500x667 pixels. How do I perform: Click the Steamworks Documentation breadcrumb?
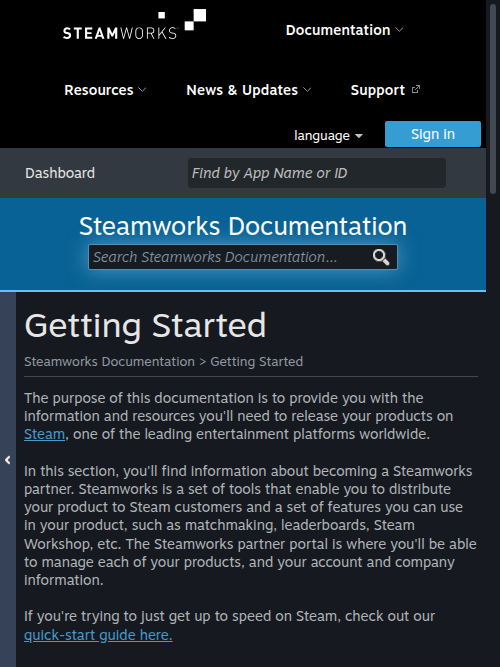(x=109, y=362)
